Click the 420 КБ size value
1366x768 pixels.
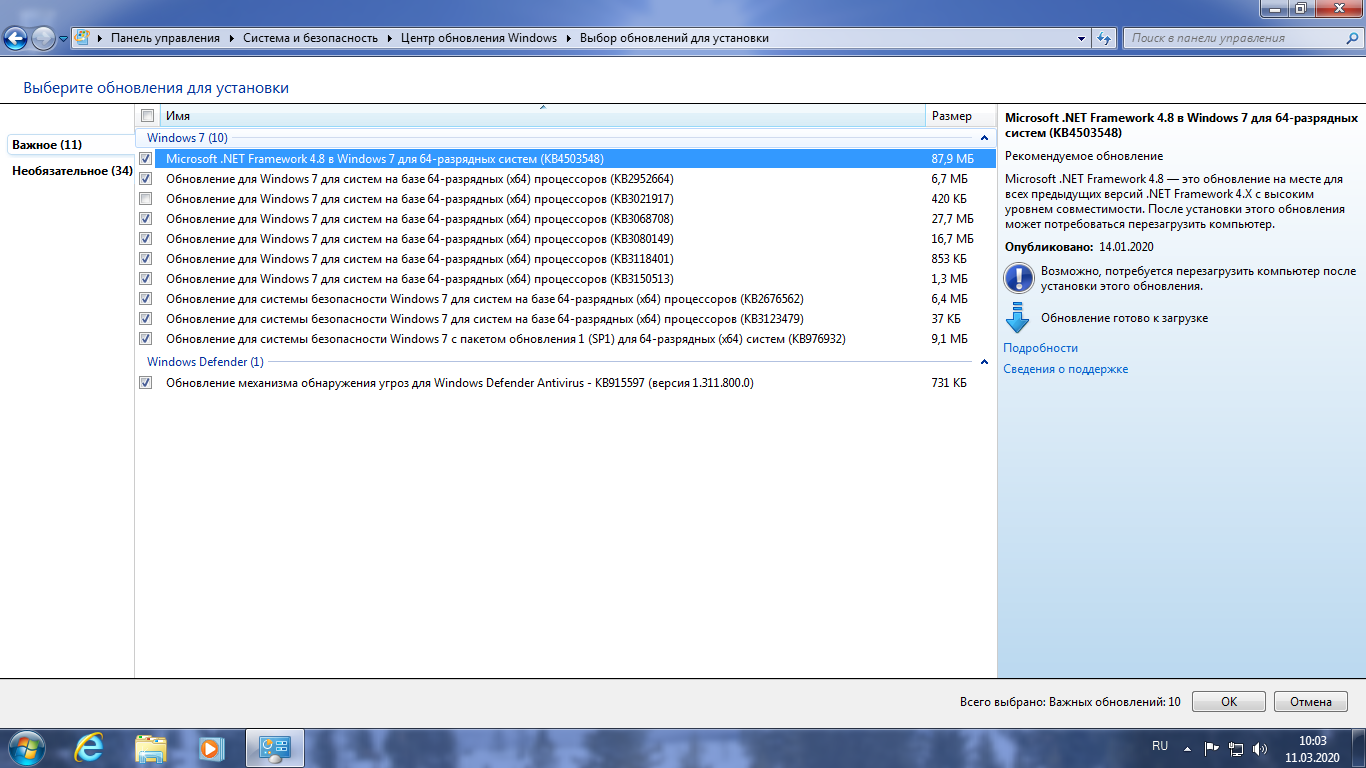click(951, 199)
